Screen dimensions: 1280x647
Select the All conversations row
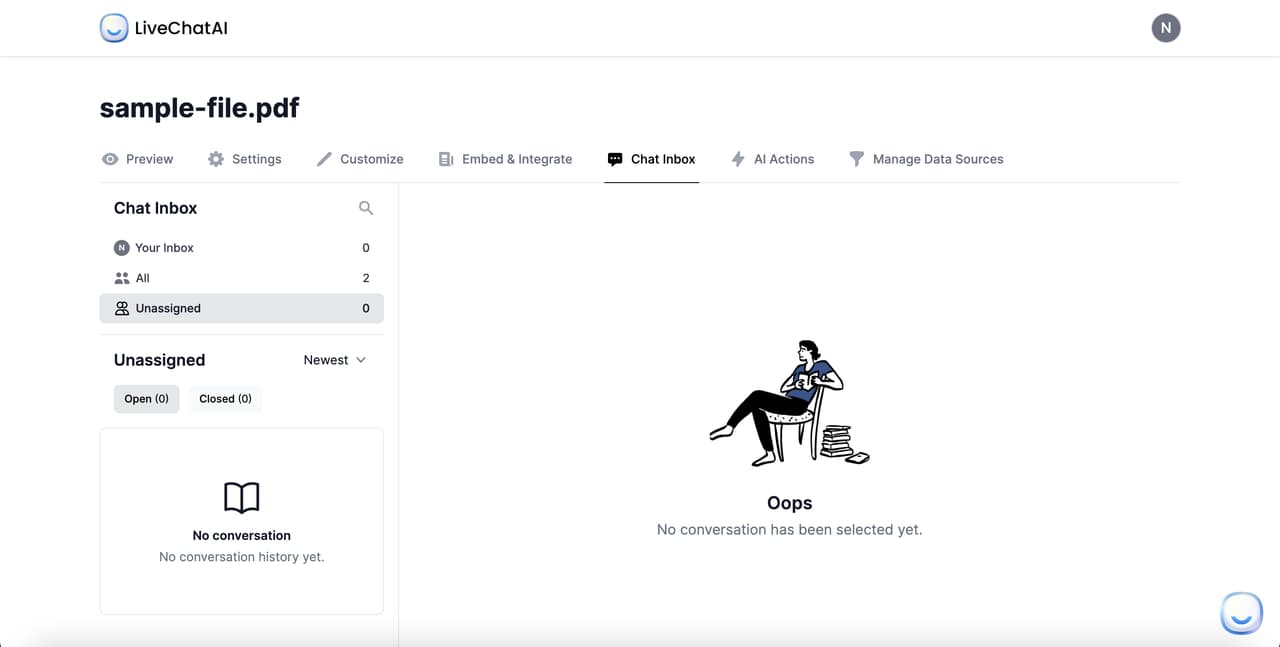coord(242,278)
